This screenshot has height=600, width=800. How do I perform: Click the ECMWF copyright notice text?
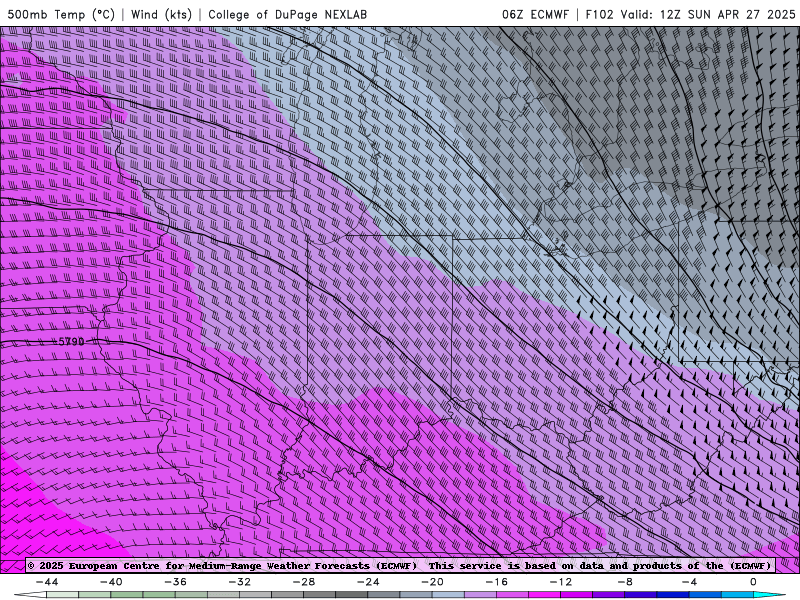[x=399, y=566]
